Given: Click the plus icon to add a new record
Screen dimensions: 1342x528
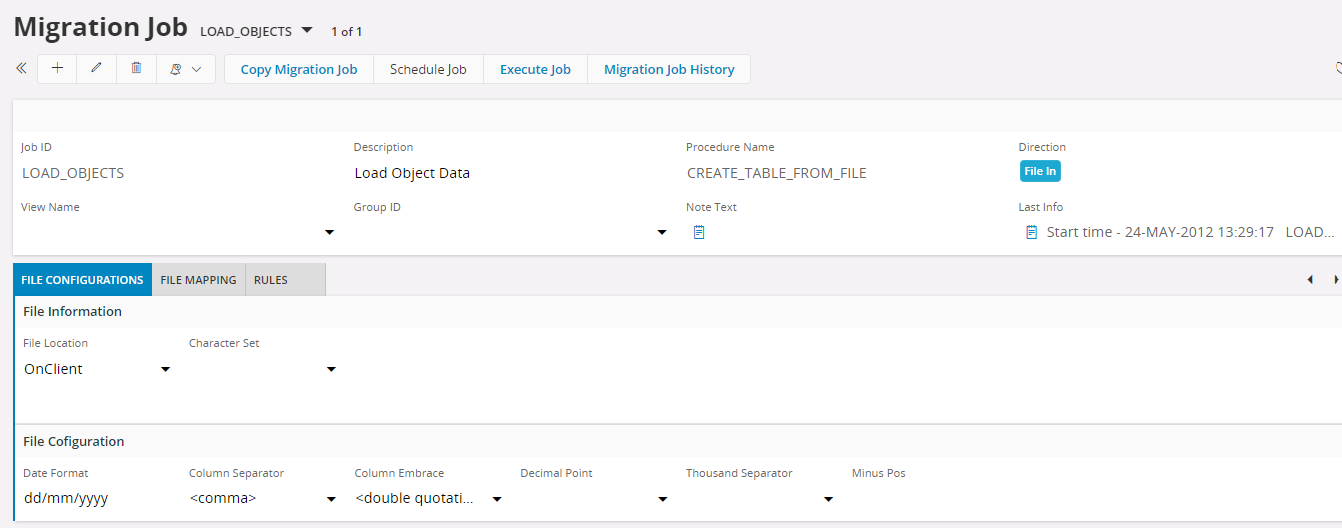Looking at the screenshot, I should tap(57, 69).
